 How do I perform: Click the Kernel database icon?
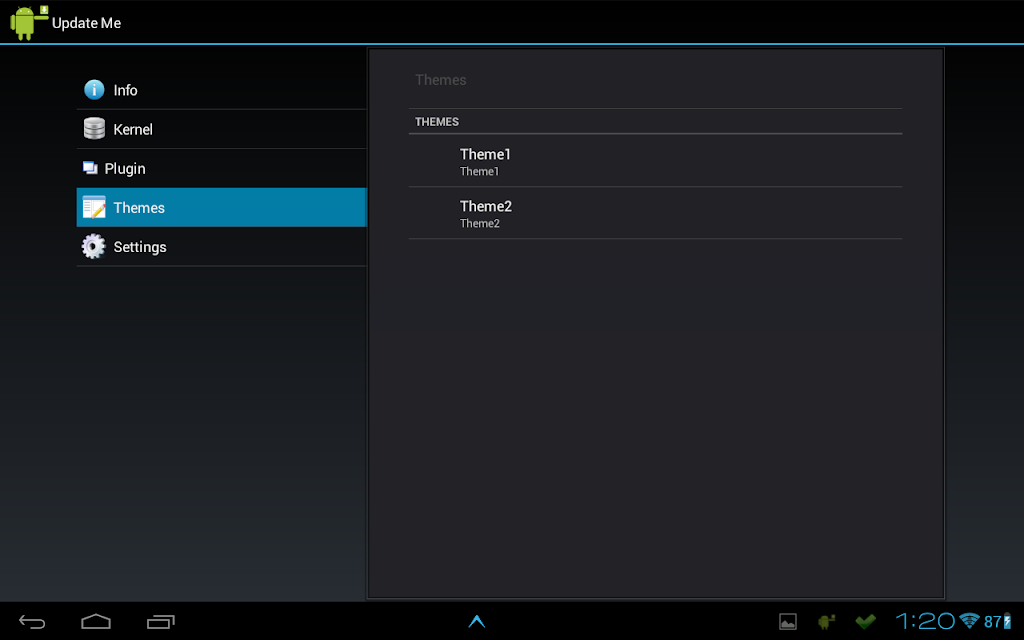(x=94, y=129)
